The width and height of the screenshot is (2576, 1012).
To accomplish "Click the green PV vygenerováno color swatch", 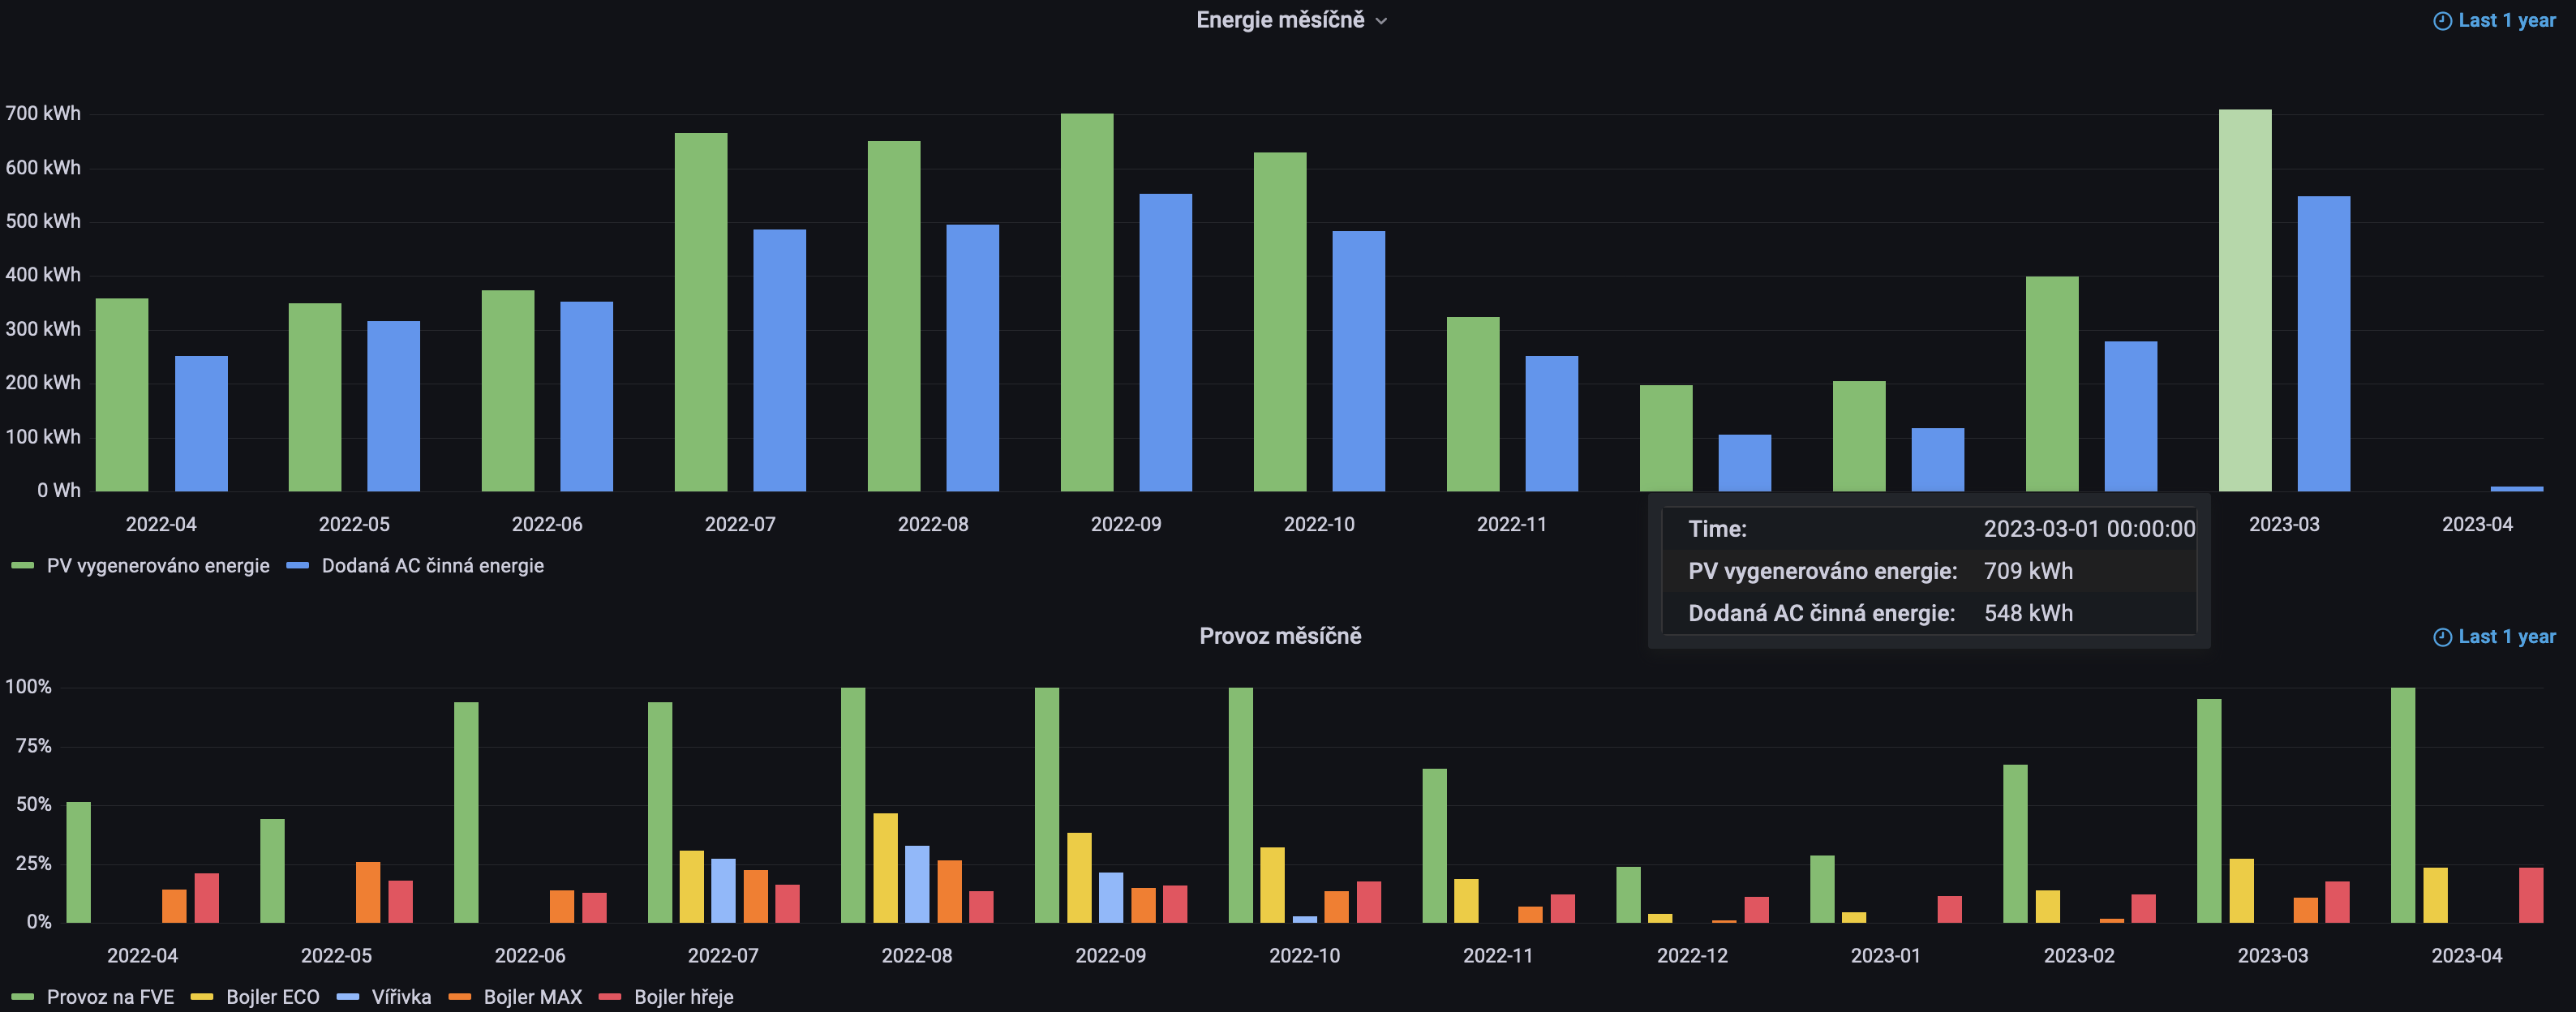I will click(x=23, y=566).
